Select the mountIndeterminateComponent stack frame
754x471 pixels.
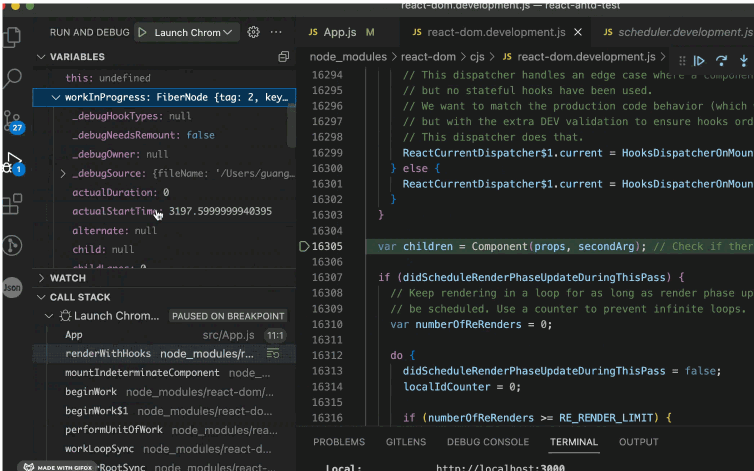coord(164,373)
